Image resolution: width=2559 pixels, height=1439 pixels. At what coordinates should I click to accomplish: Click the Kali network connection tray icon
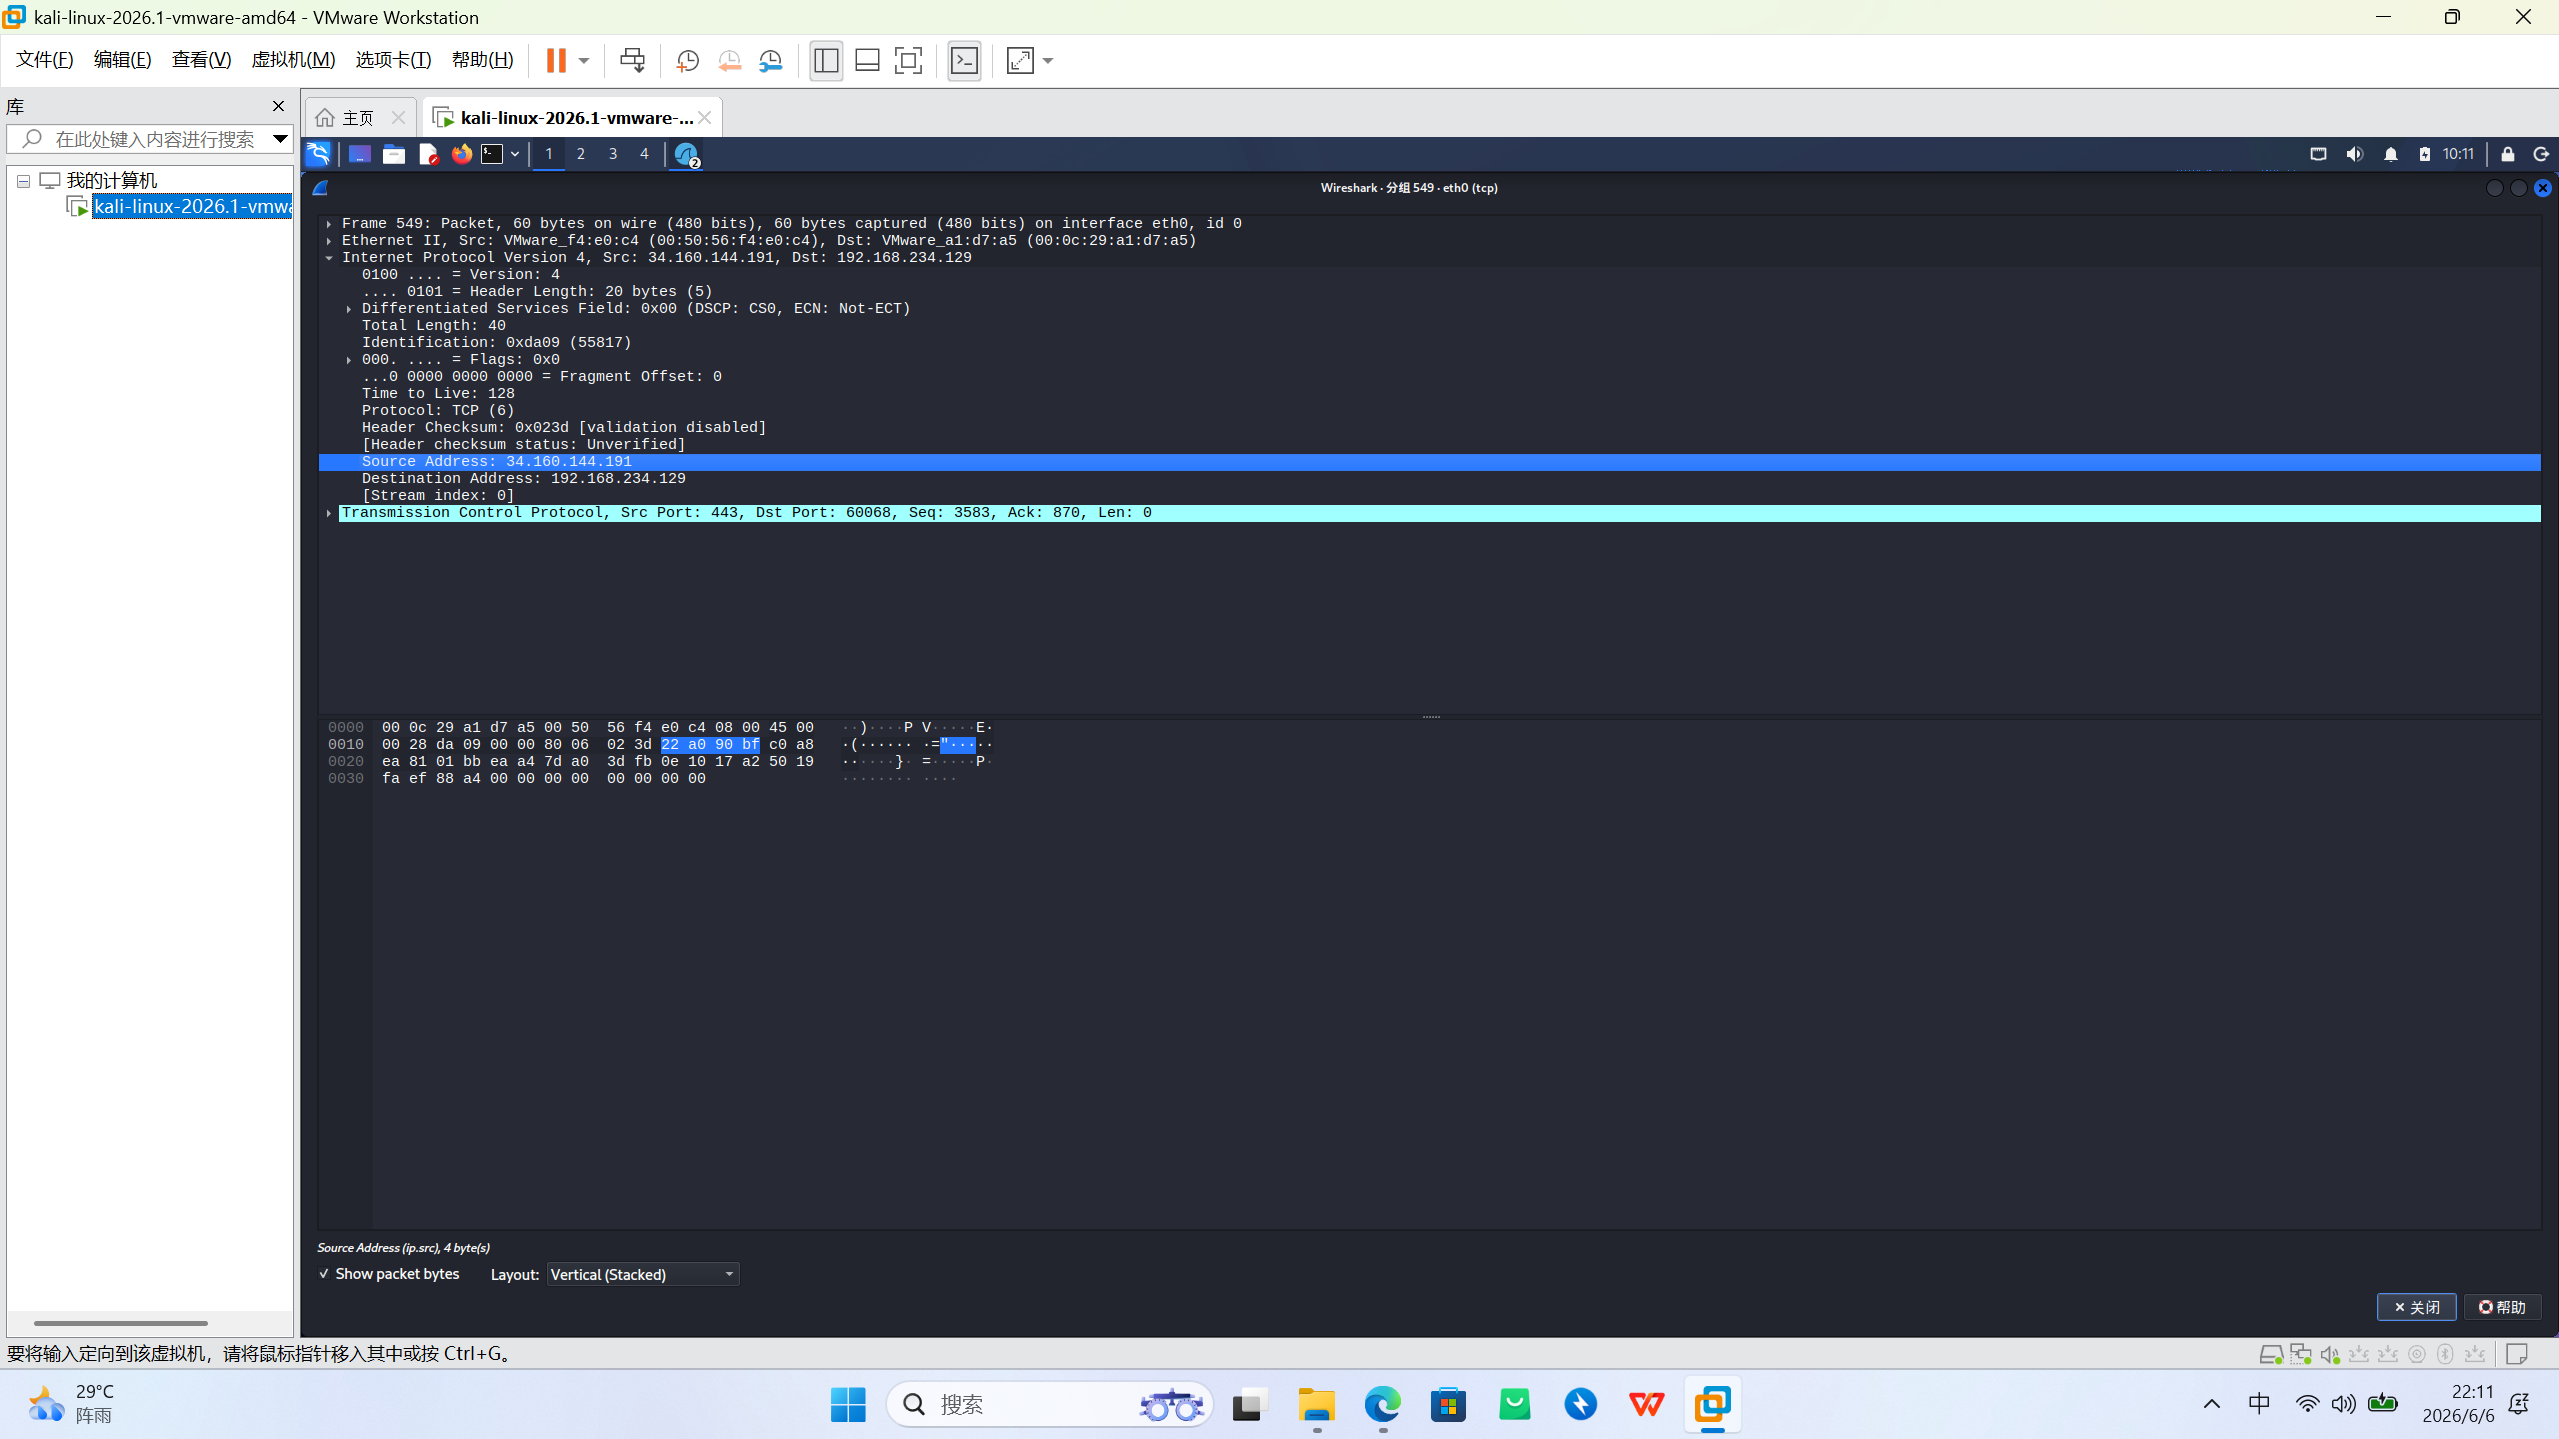(x=2318, y=154)
